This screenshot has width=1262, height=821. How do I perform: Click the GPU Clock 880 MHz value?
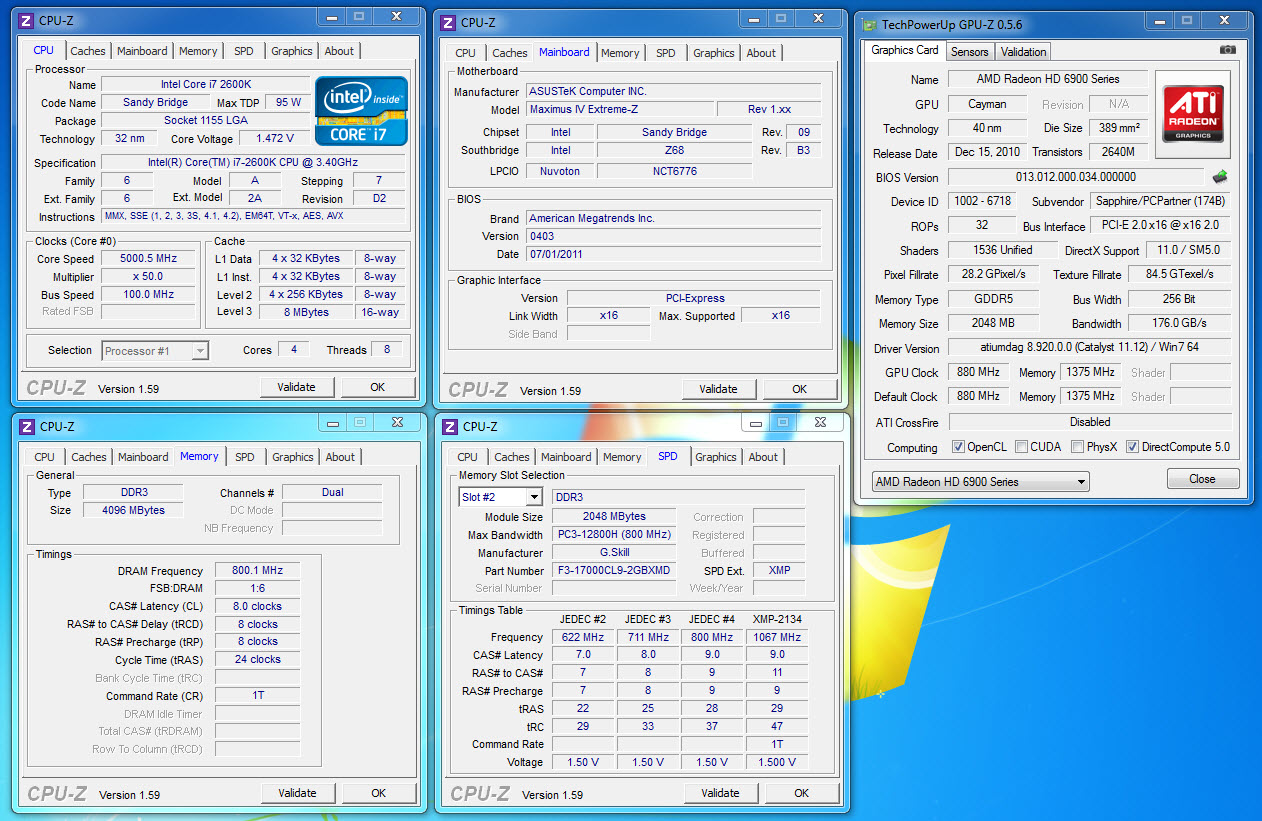coord(979,372)
